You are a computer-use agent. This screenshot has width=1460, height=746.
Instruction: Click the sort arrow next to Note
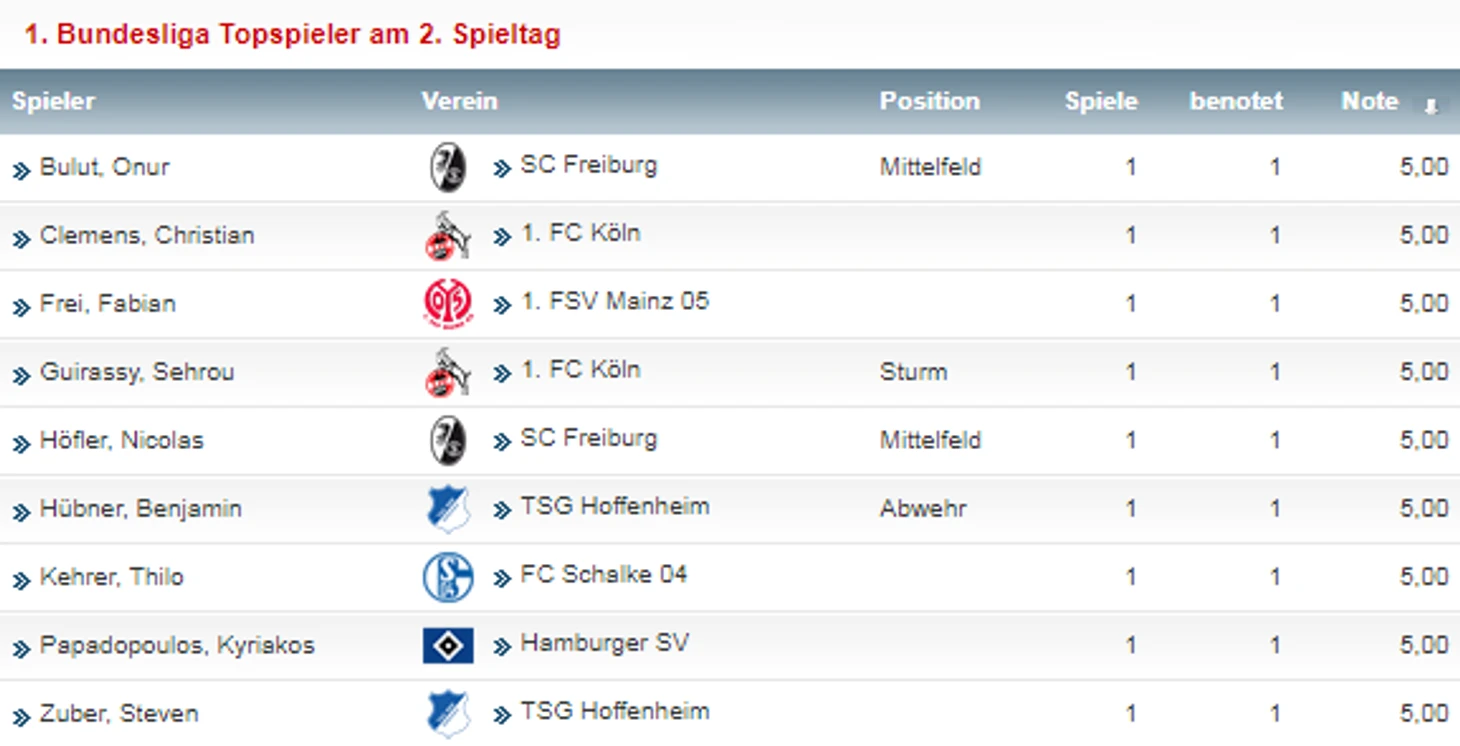pyautogui.click(x=1431, y=106)
